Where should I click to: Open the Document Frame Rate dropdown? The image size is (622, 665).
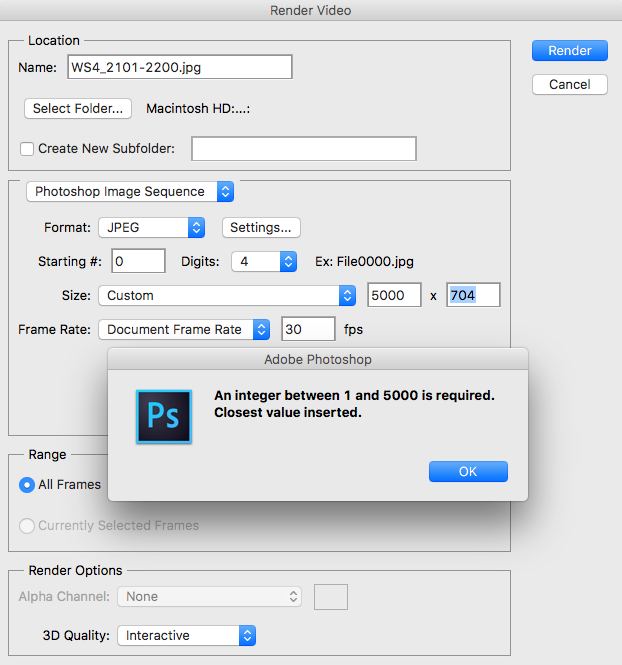(184, 329)
